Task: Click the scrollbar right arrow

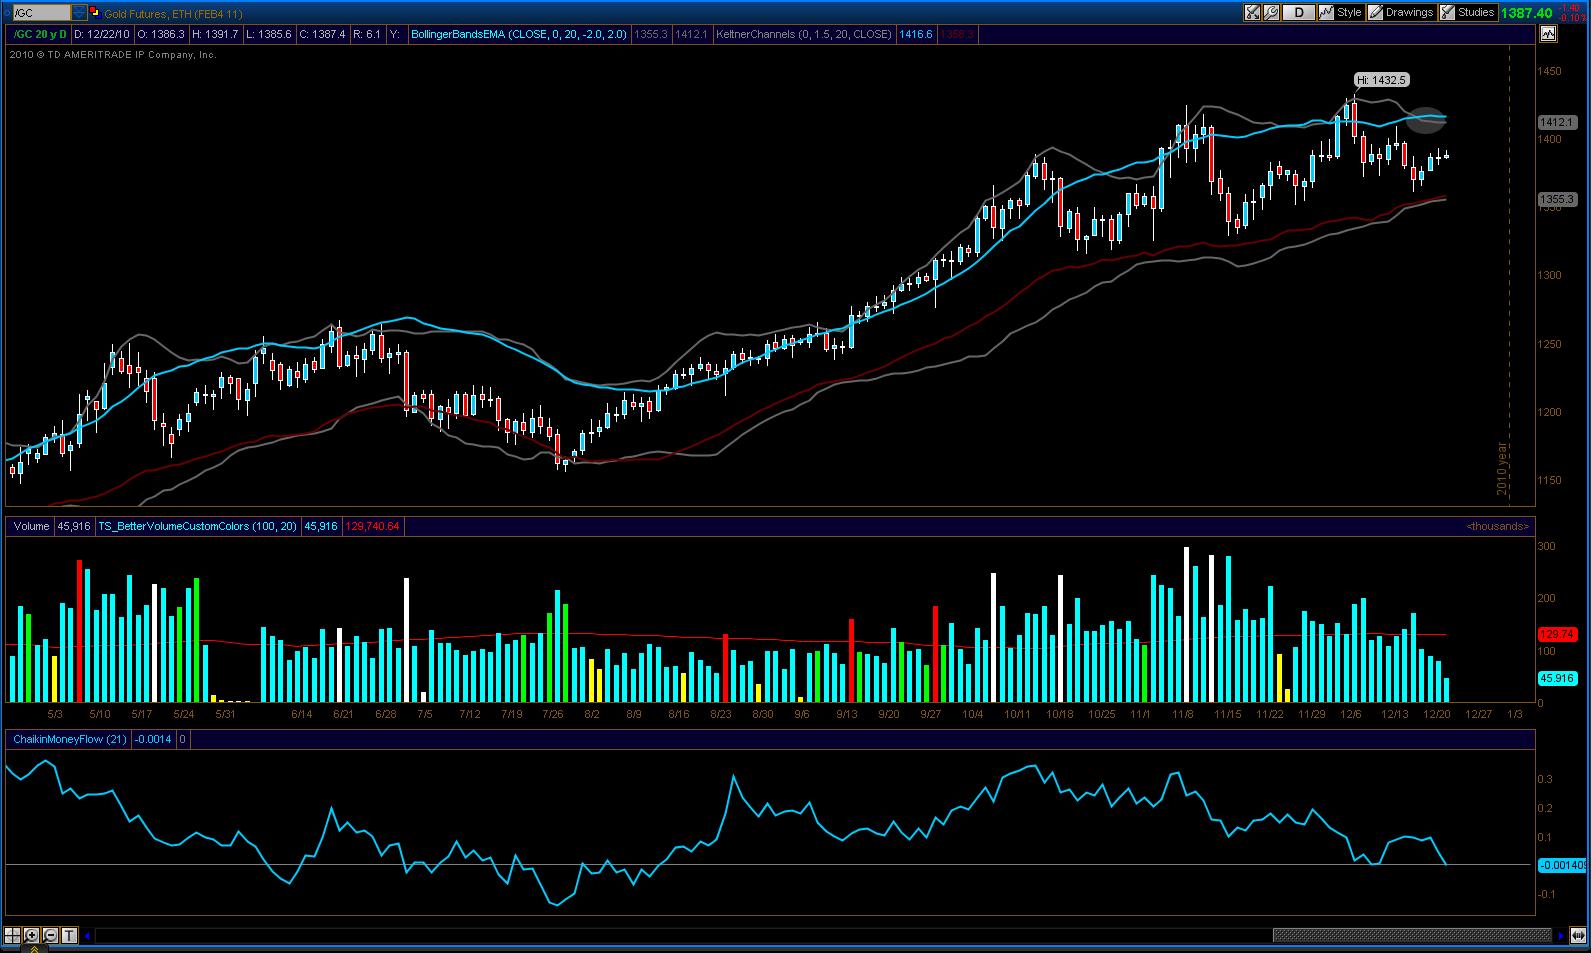Action: (1562, 936)
